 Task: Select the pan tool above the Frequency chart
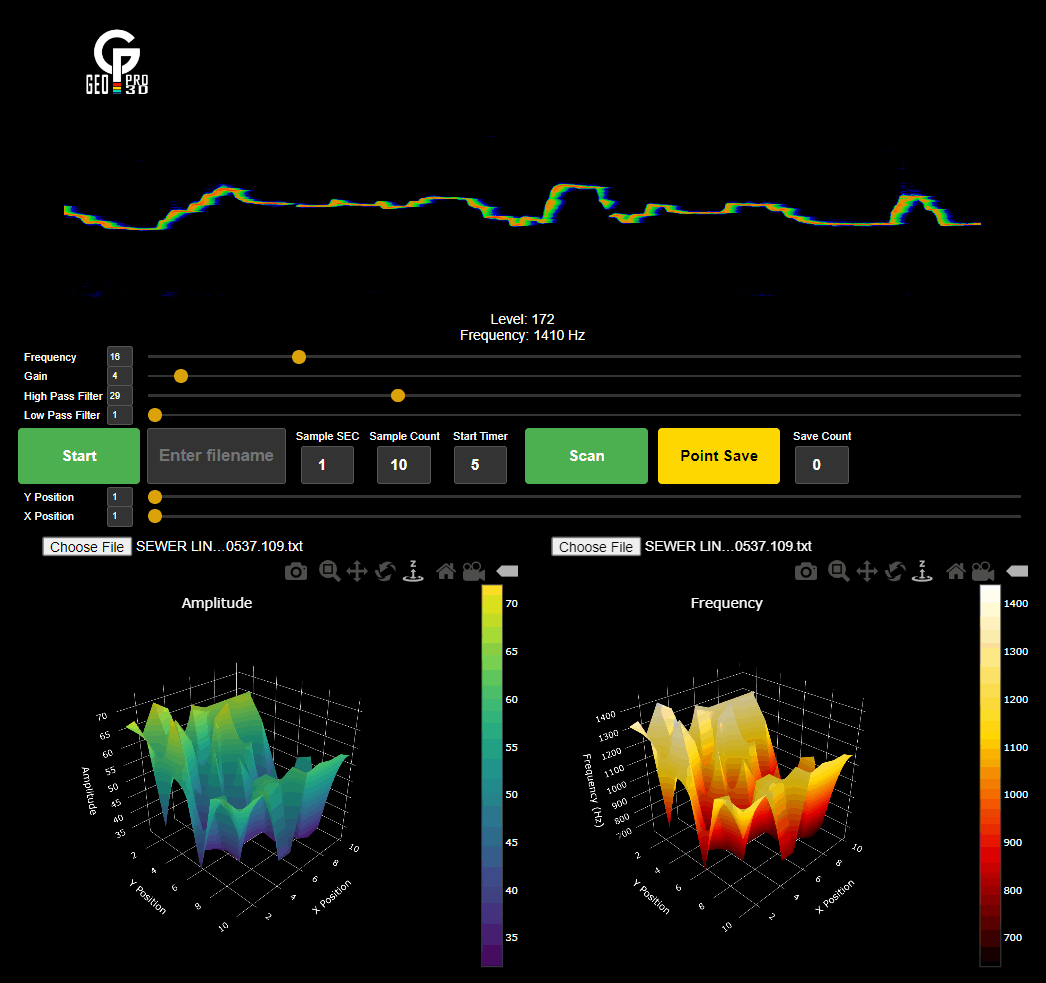867,572
